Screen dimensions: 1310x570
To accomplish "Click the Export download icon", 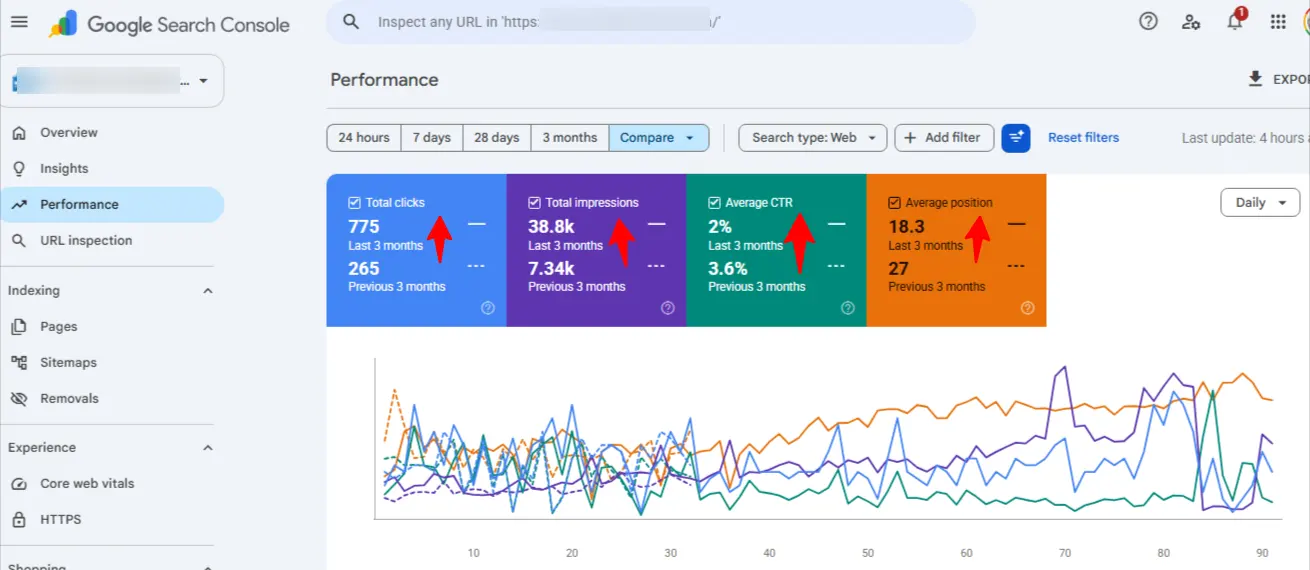I will point(1255,79).
